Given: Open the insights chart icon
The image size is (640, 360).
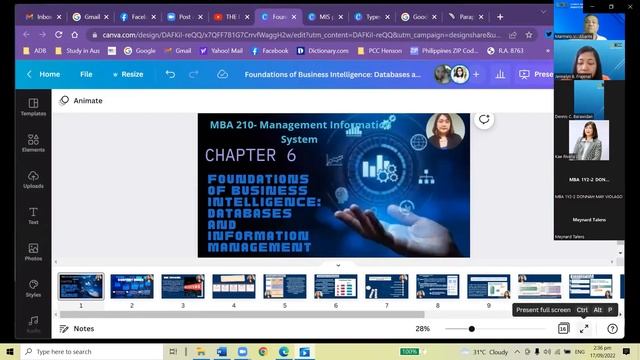Looking at the screenshot, I should [500, 74].
